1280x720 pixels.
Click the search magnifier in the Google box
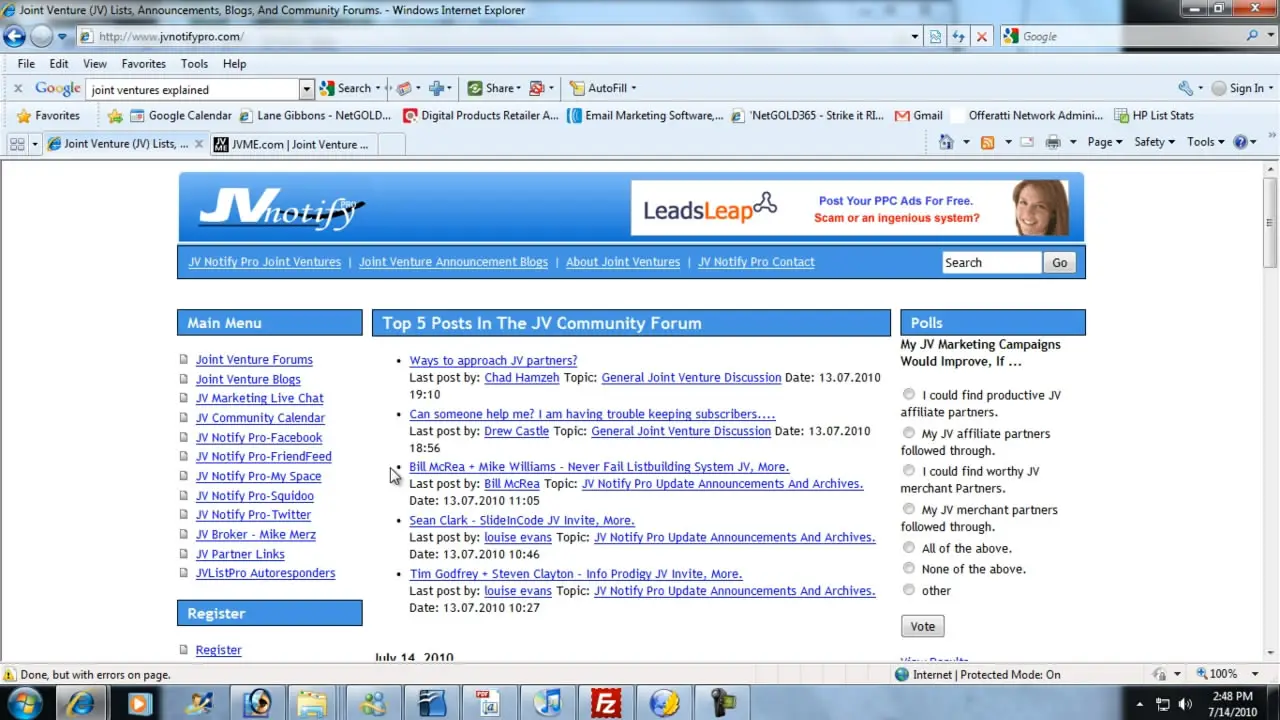point(1253,36)
